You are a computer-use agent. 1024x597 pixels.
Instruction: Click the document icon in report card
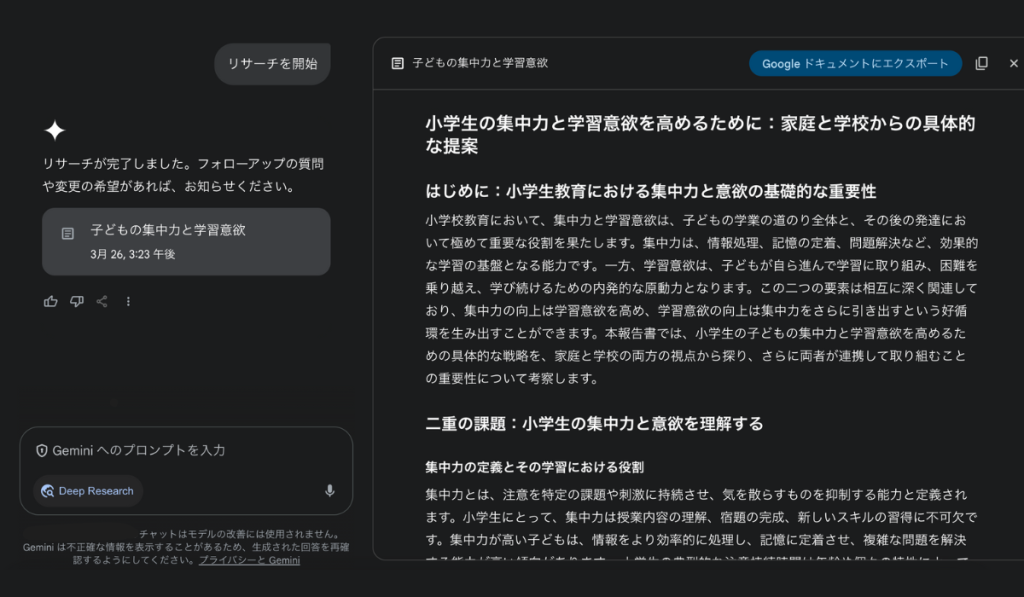click(x=68, y=234)
